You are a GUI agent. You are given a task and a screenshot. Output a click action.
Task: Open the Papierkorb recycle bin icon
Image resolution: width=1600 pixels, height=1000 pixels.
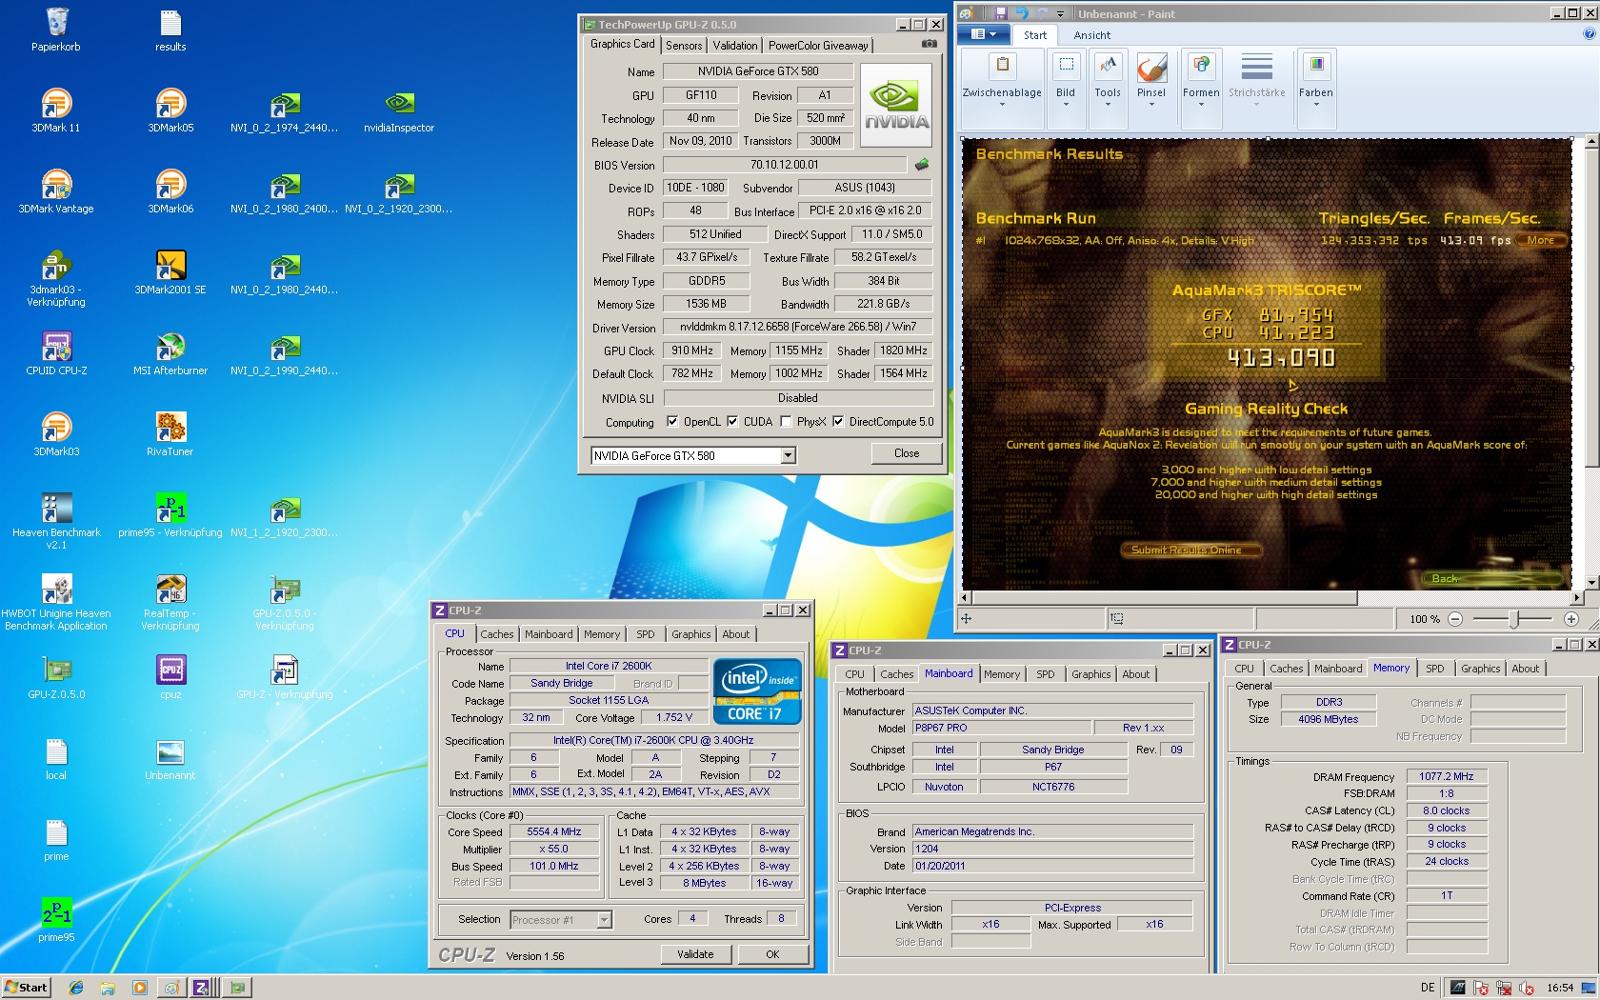tap(56, 30)
